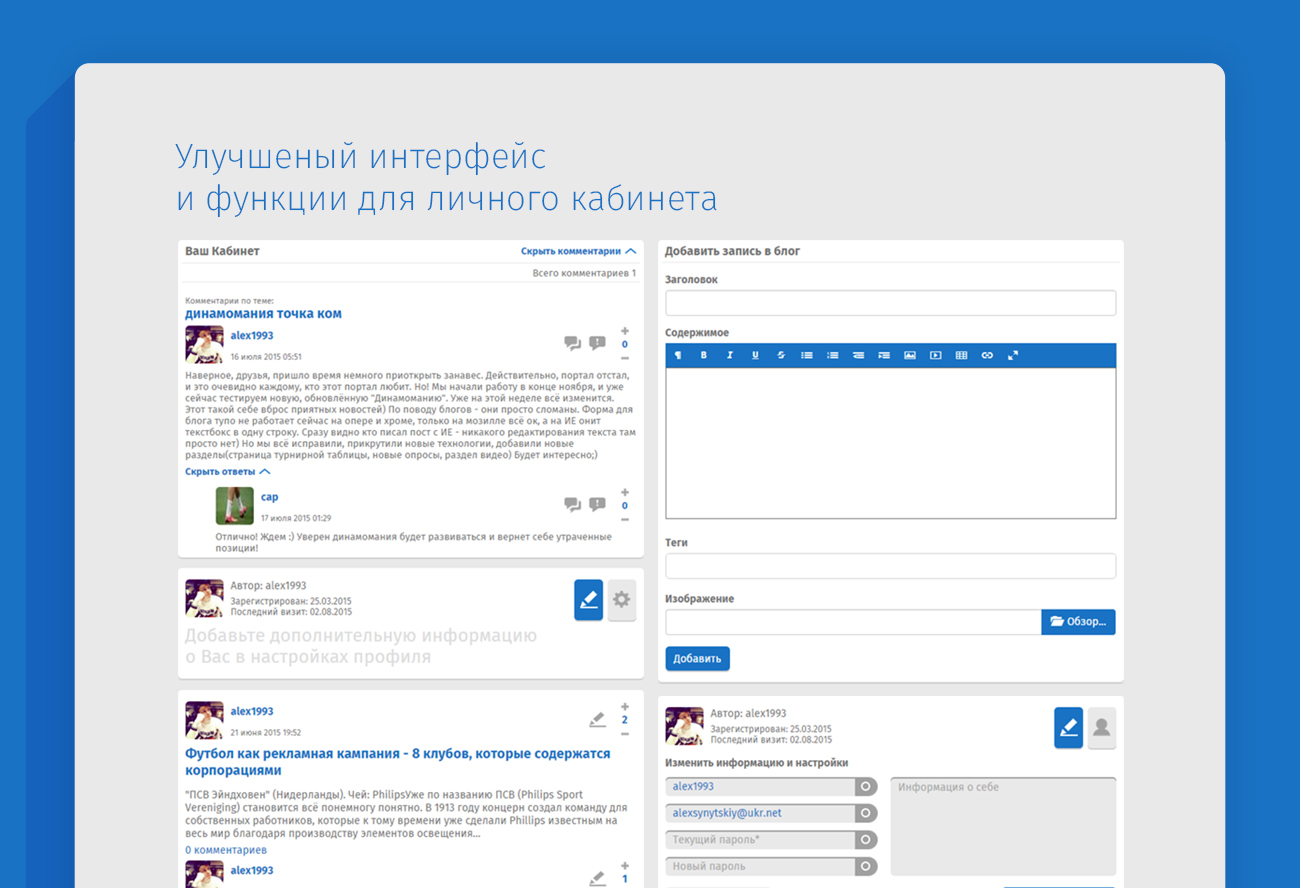
Task: Toggle the circle button beside Новый пароль field
Action: click(866, 866)
